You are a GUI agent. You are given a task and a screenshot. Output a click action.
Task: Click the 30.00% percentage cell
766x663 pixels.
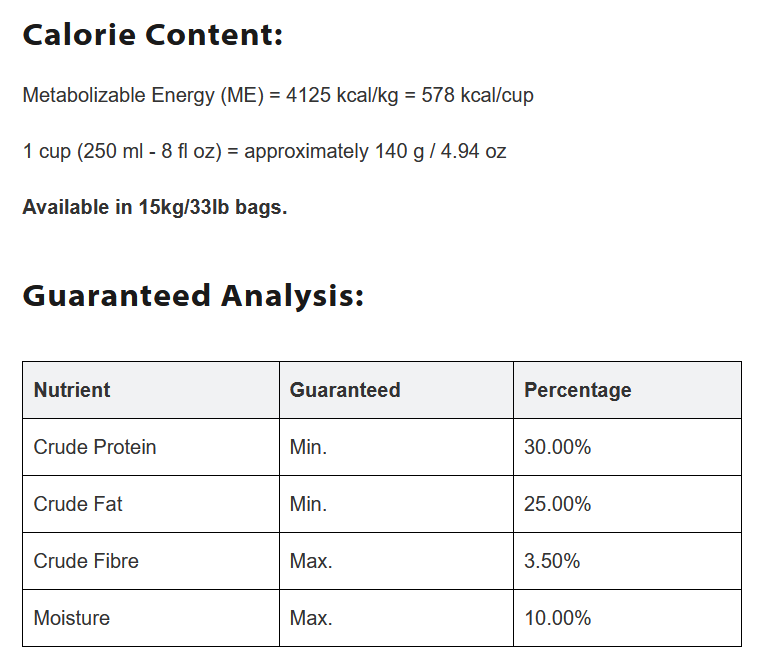558,447
